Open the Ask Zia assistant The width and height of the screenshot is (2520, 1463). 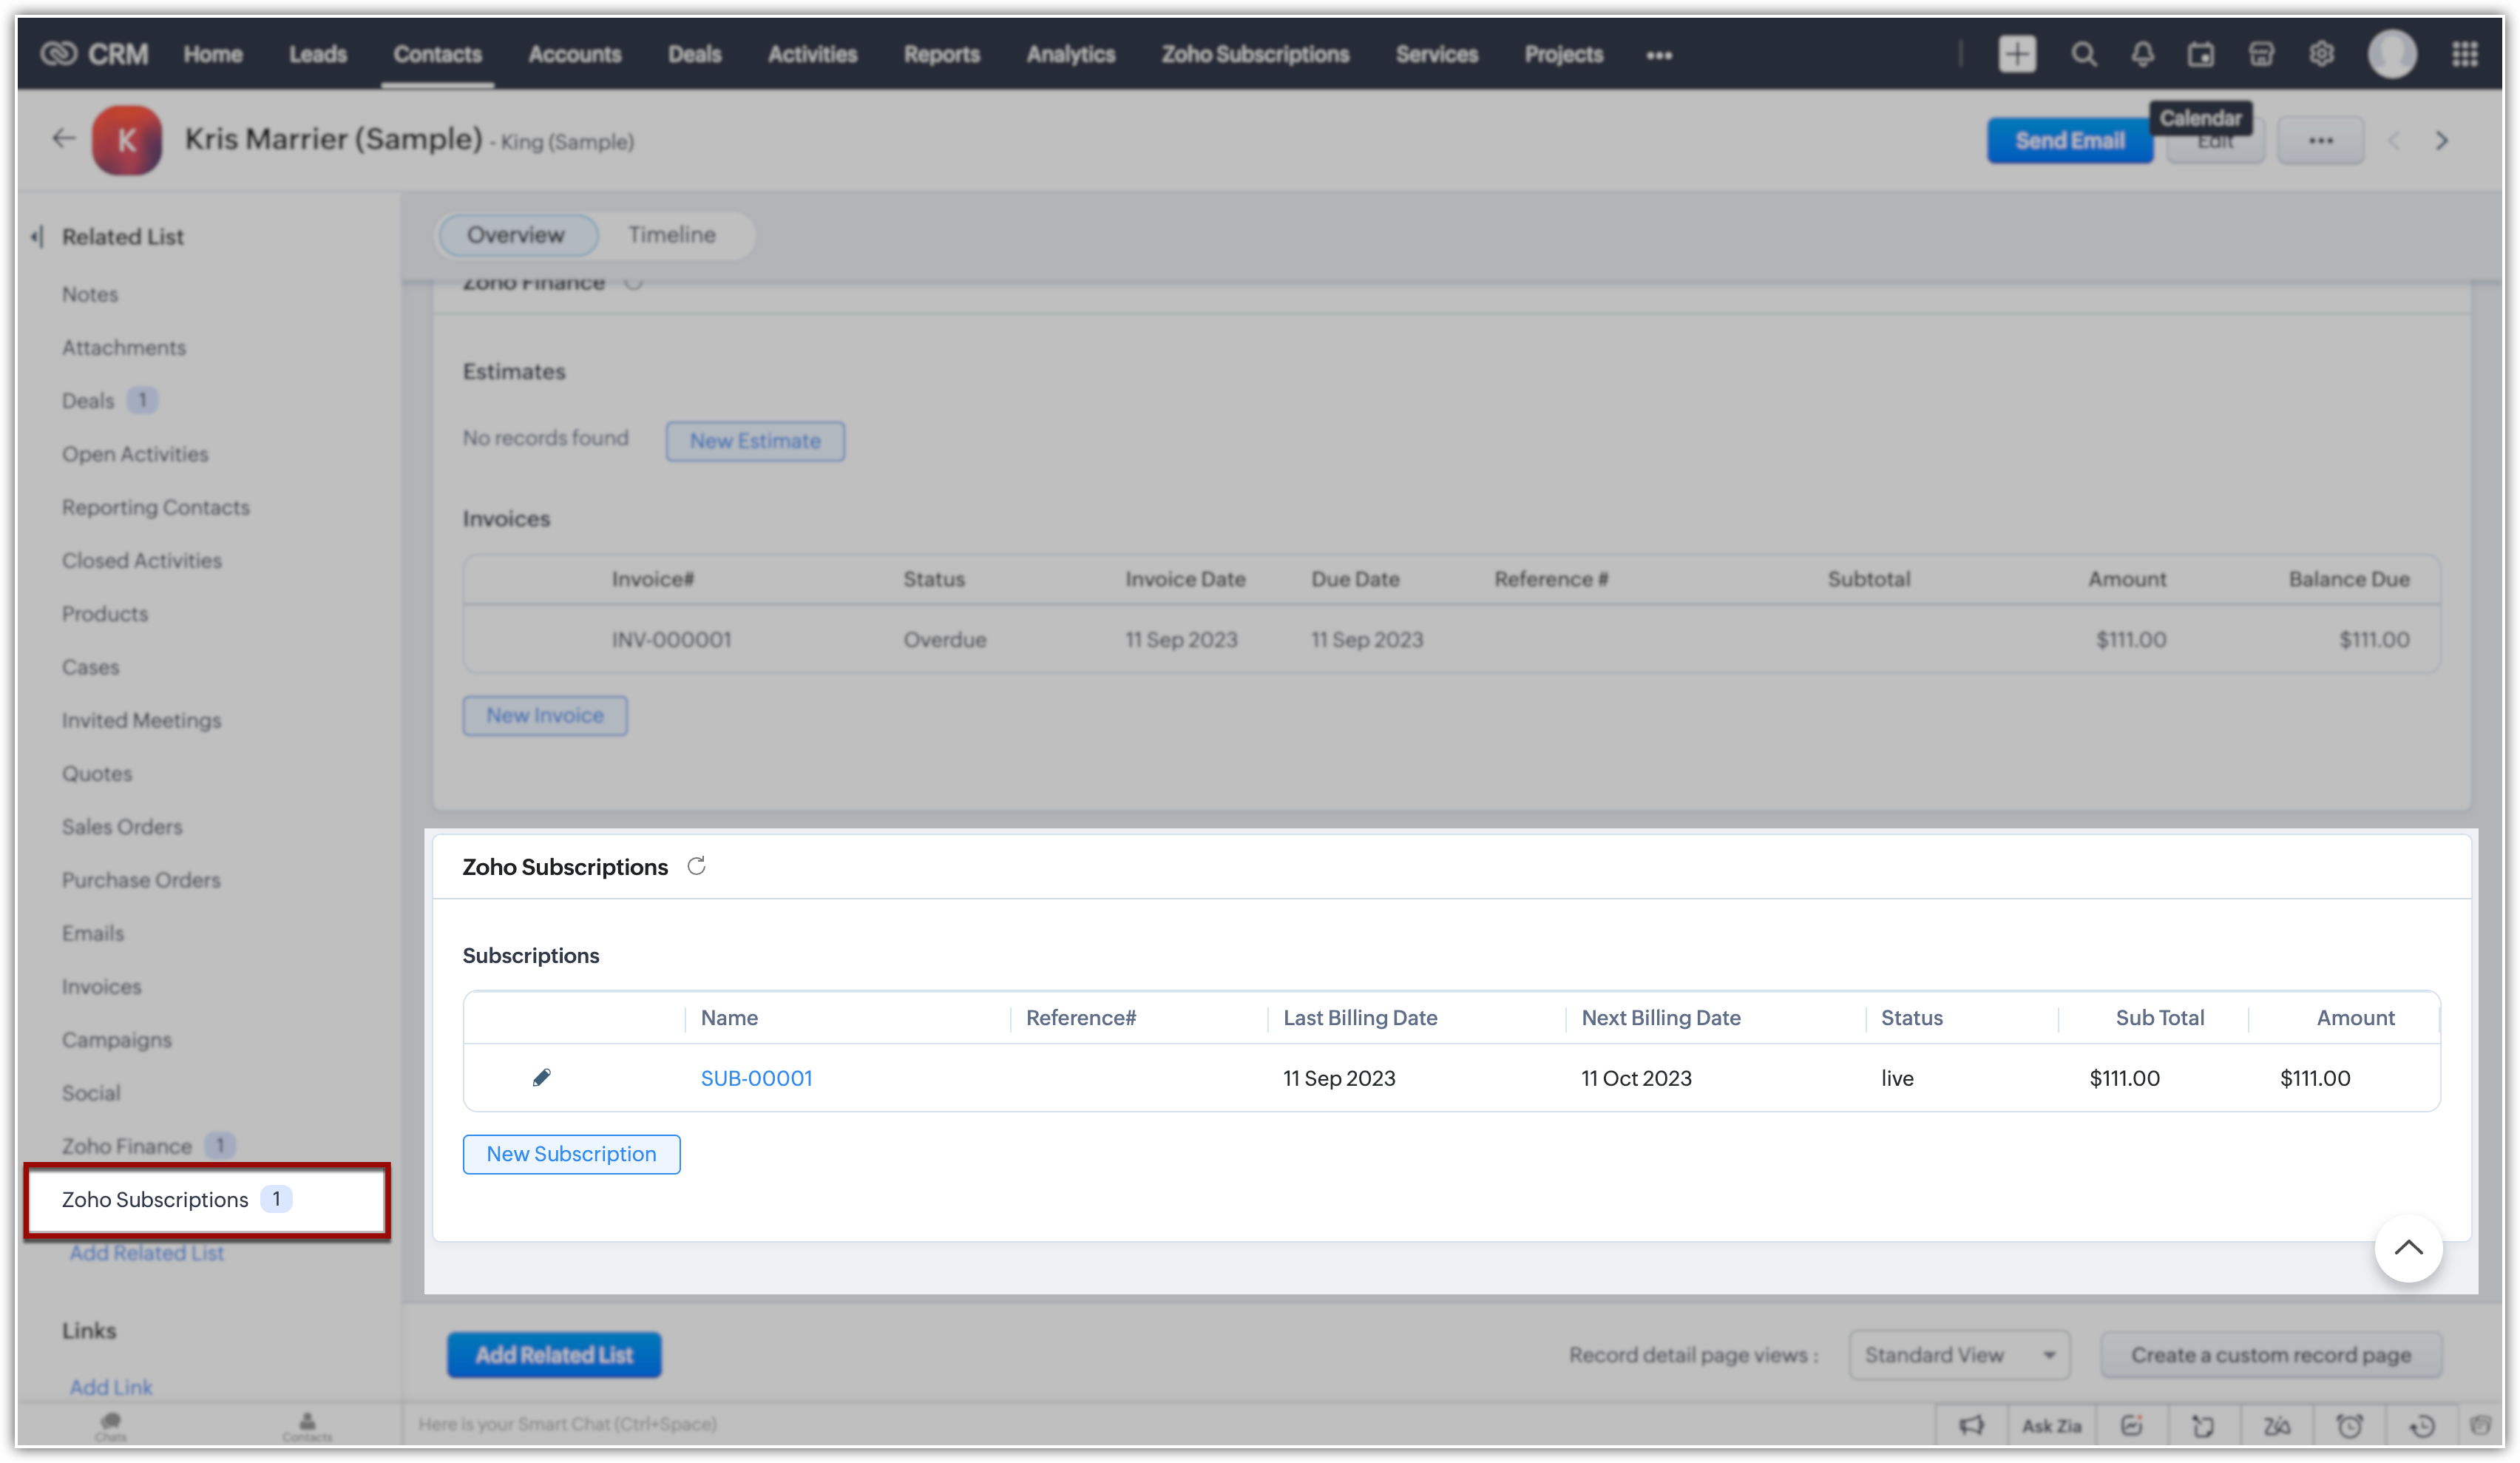point(2051,1425)
